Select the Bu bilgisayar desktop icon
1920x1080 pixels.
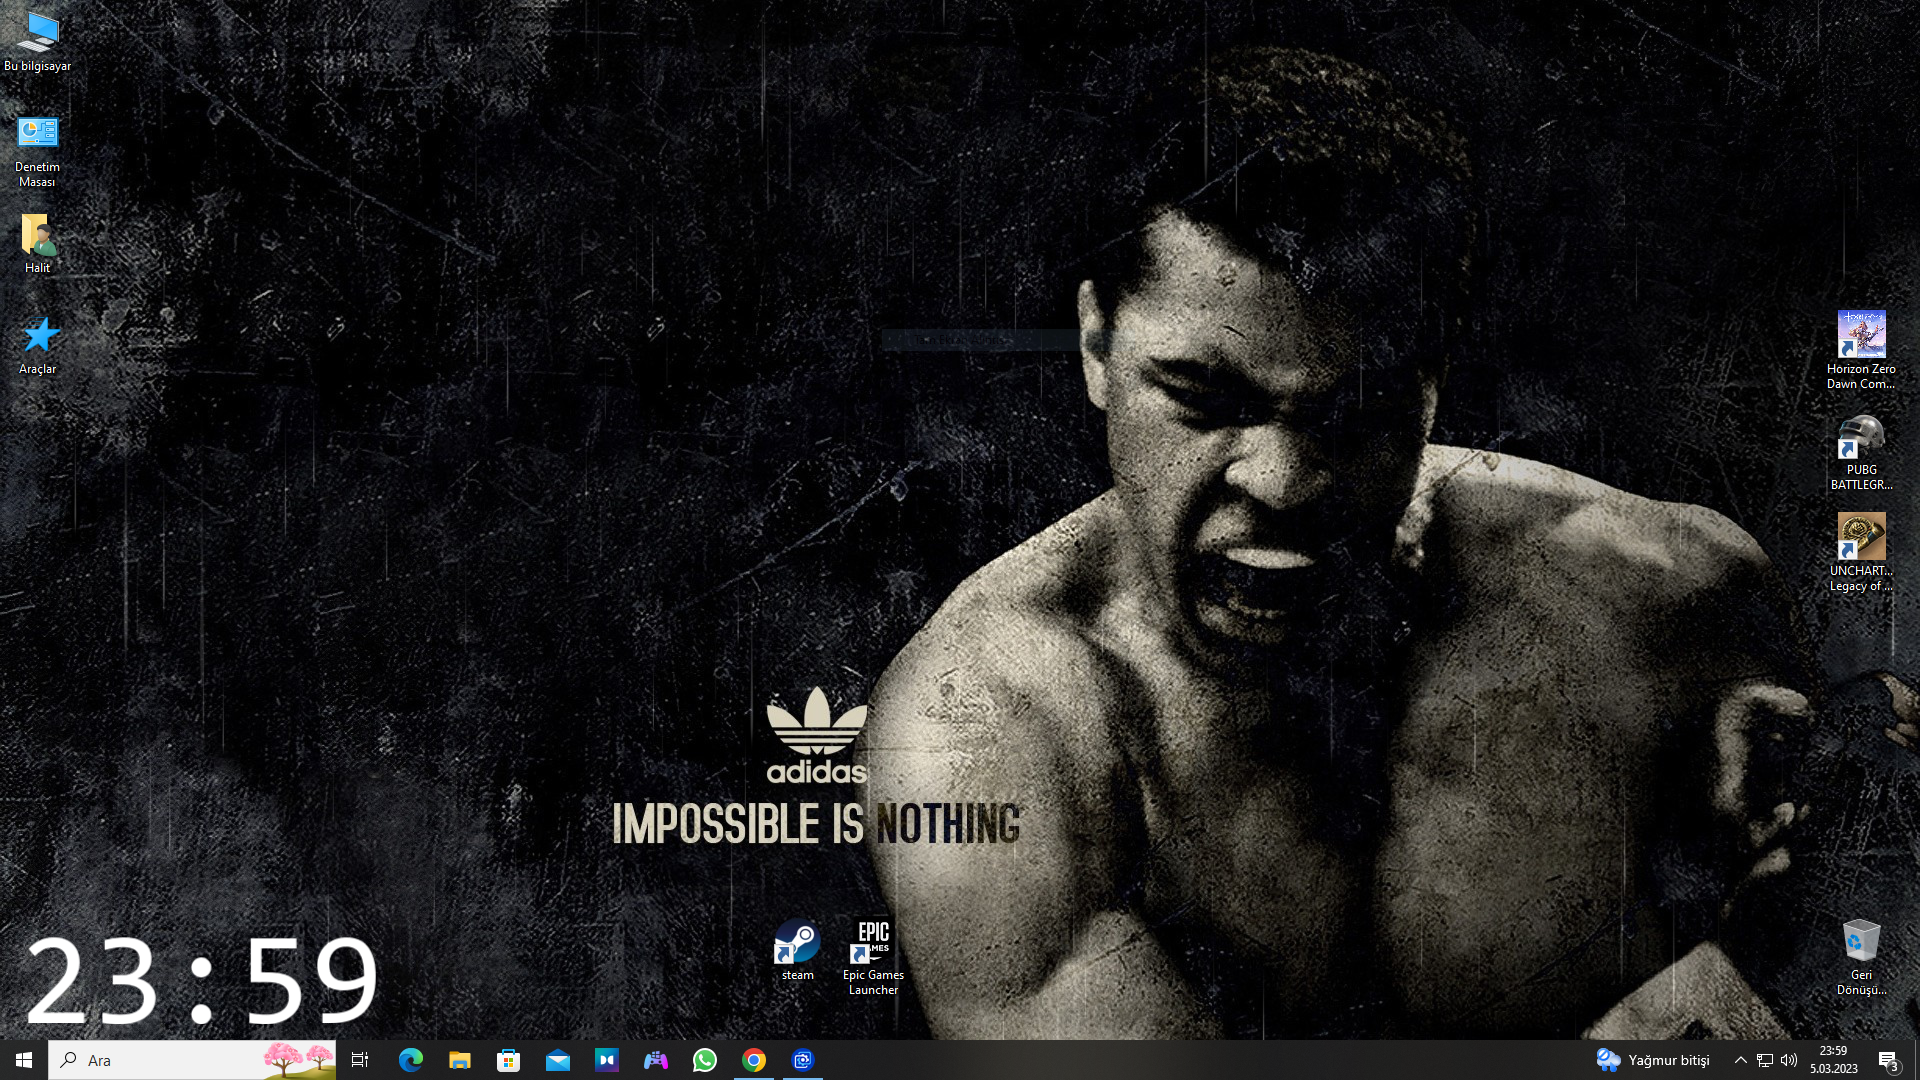click(x=38, y=42)
